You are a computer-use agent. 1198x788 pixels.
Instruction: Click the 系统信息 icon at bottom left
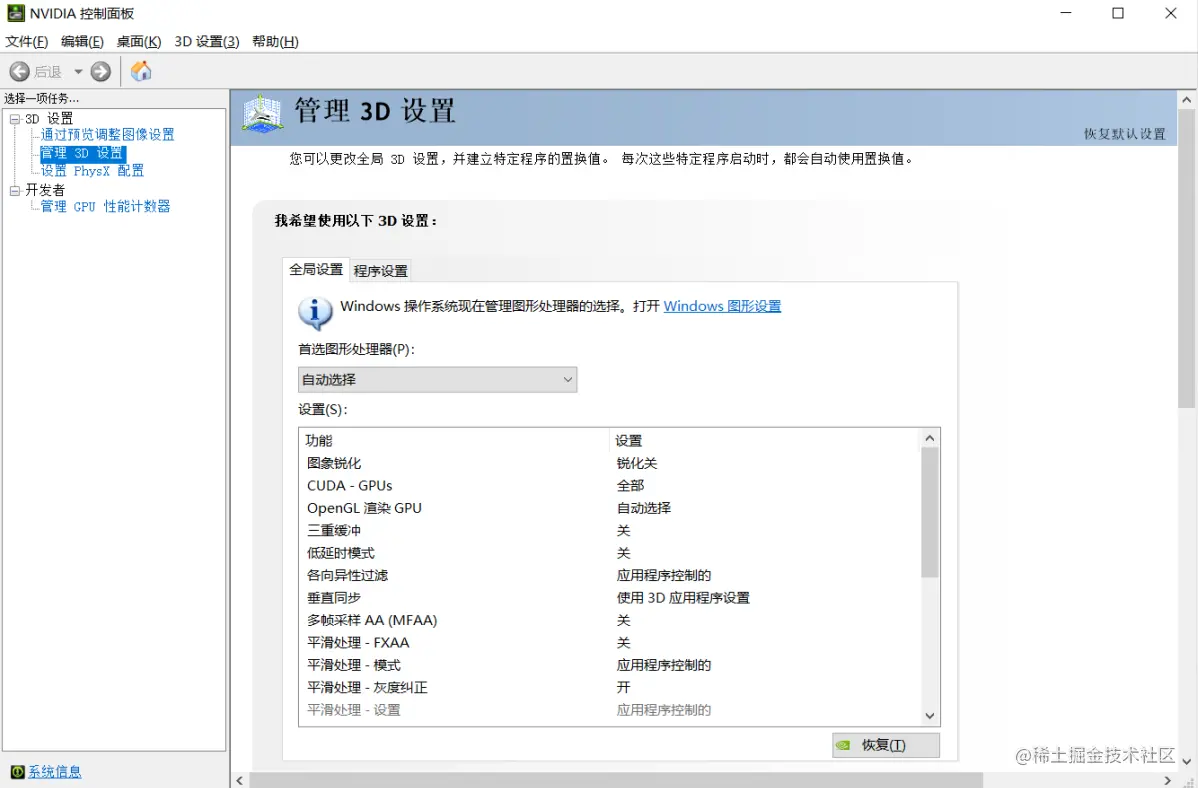point(18,772)
